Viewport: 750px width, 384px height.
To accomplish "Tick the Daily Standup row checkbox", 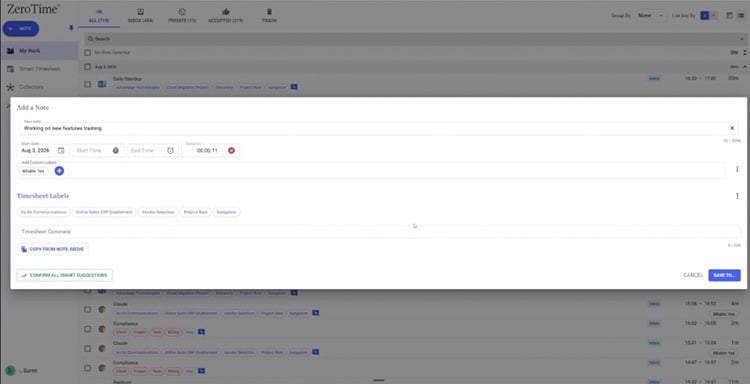I will click(88, 84).
